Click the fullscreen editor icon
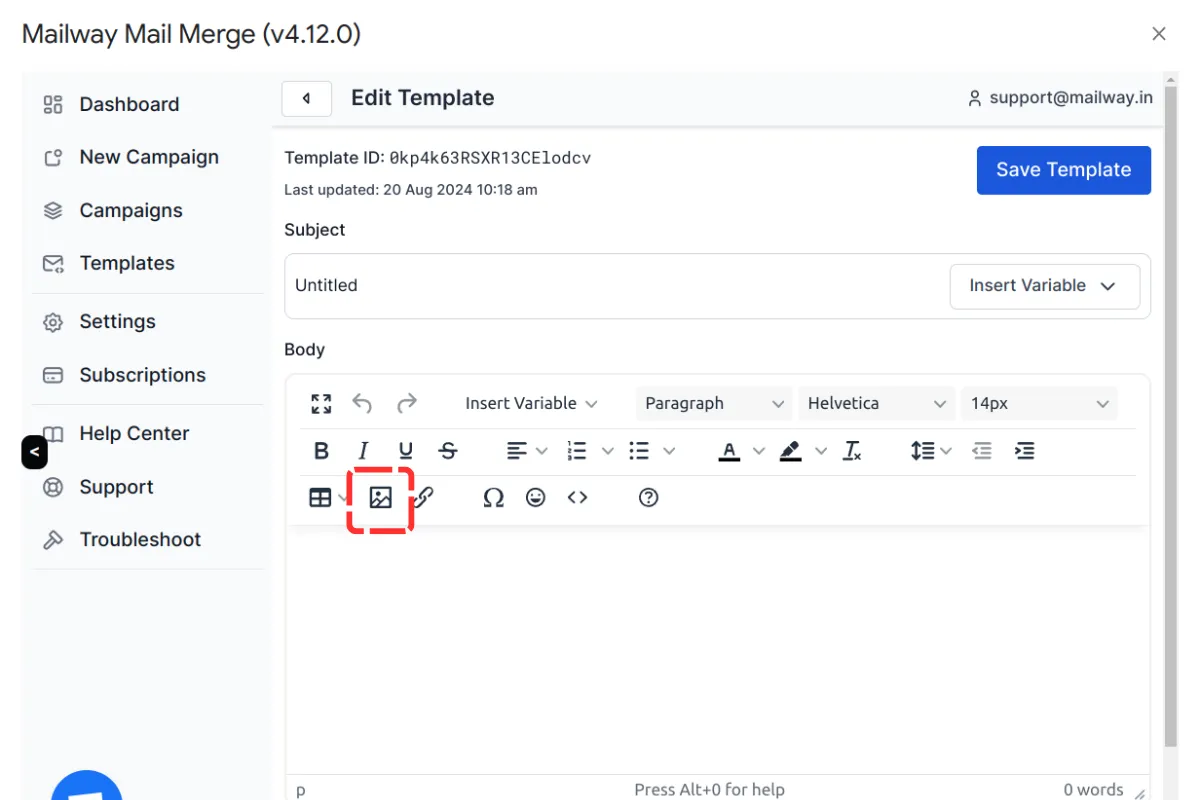This screenshot has height=800, width=1200. point(321,403)
